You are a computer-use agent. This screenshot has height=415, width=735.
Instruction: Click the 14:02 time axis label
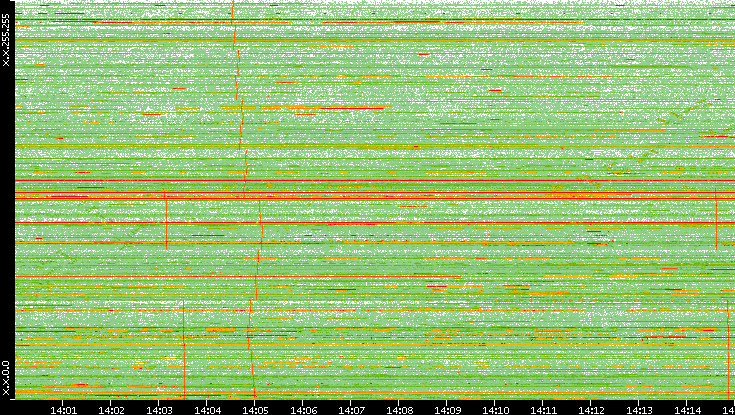111,410
